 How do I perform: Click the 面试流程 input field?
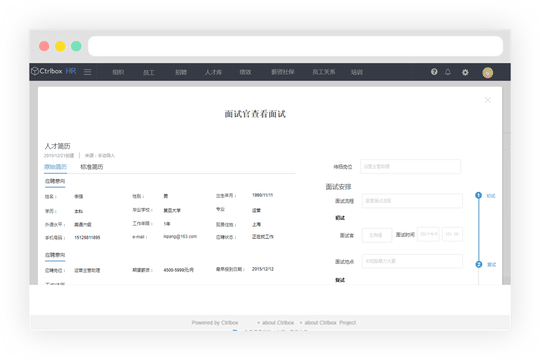point(412,201)
